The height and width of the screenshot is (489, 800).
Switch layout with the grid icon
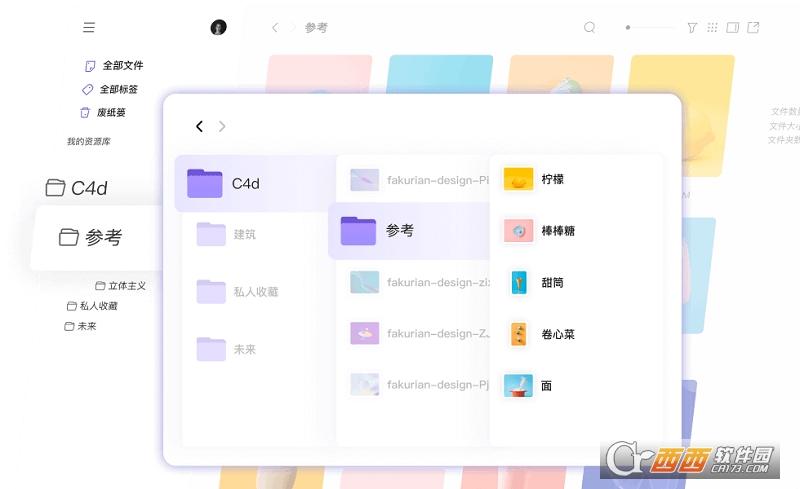point(712,28)
